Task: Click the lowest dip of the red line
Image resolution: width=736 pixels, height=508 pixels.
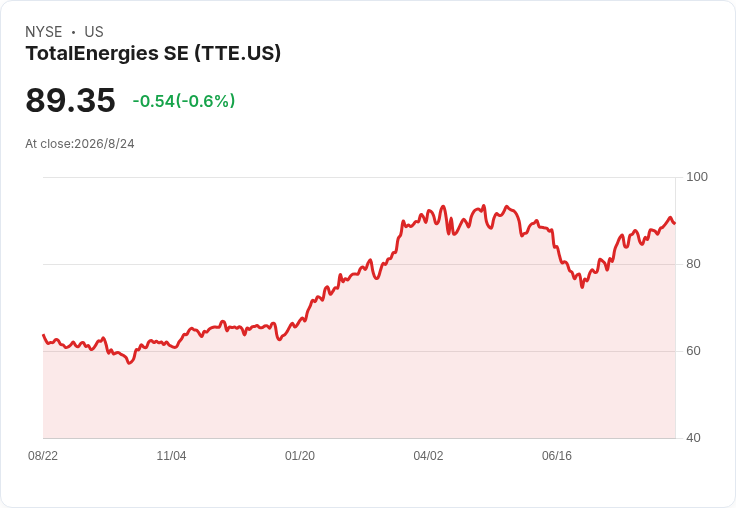Action: coord(130,363)
